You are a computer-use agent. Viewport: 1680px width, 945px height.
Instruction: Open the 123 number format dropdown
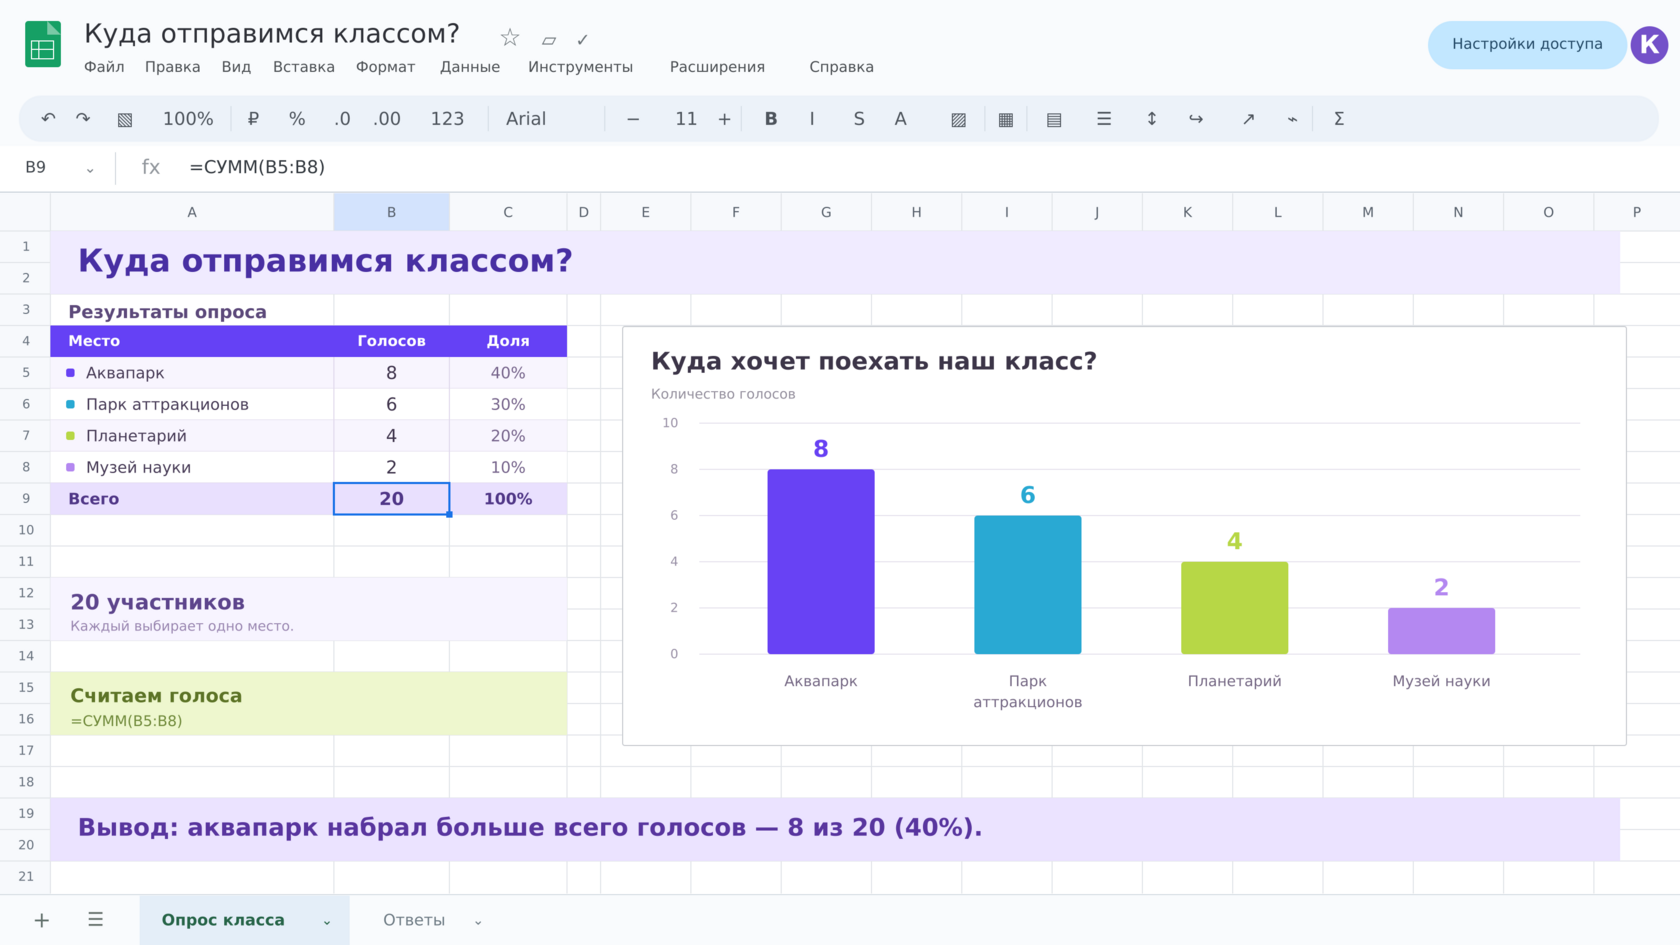447,119
